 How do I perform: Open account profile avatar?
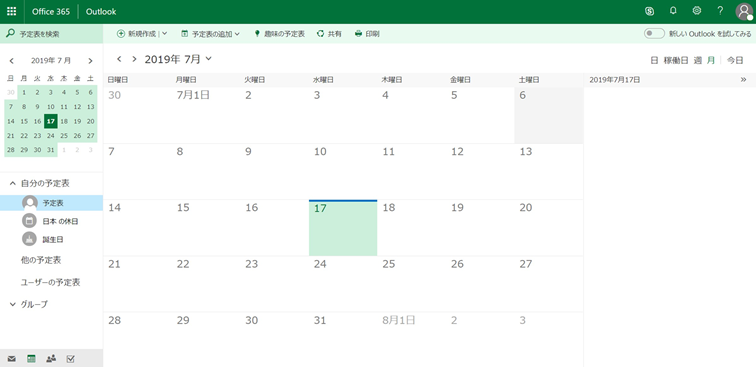point(744,12)
